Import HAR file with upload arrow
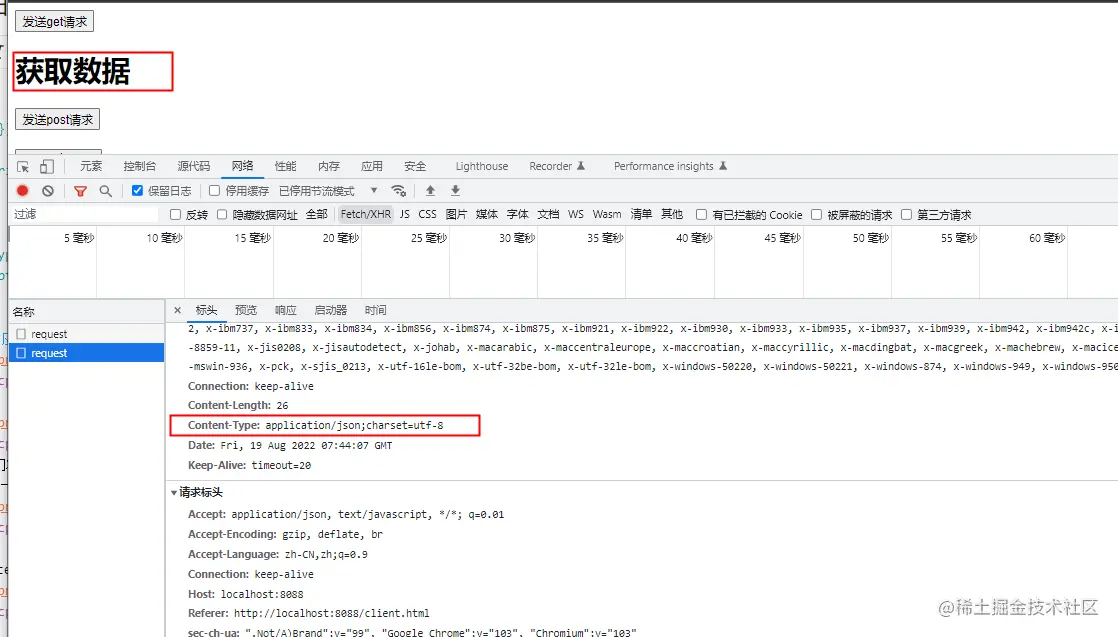The height and width of the screenshot is (637, 1118). point(430,190)
